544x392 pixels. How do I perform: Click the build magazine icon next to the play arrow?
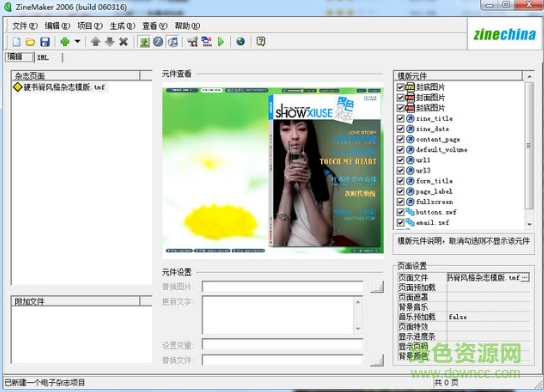pos(207,42)
